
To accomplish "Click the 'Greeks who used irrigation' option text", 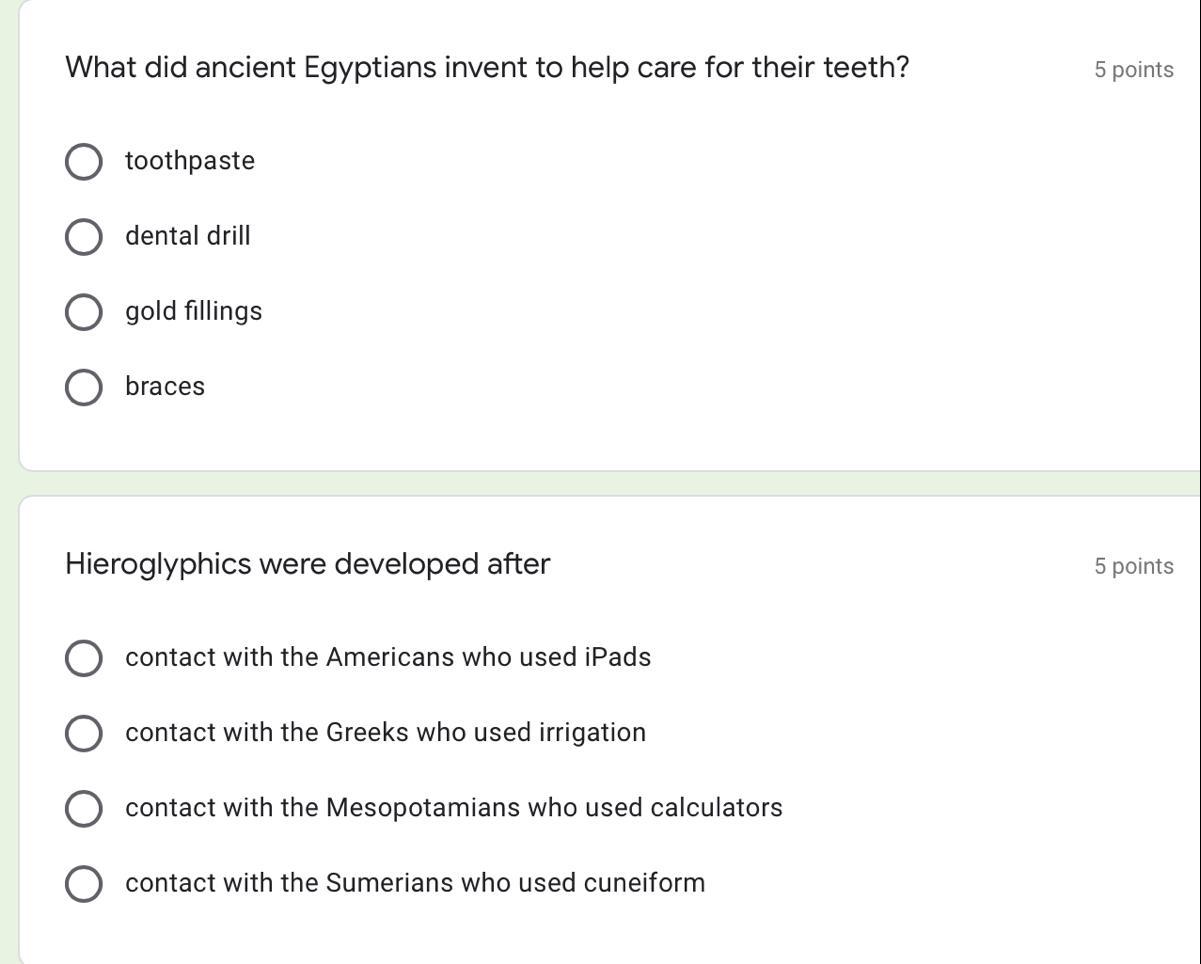I will click(x=386, y=732).
